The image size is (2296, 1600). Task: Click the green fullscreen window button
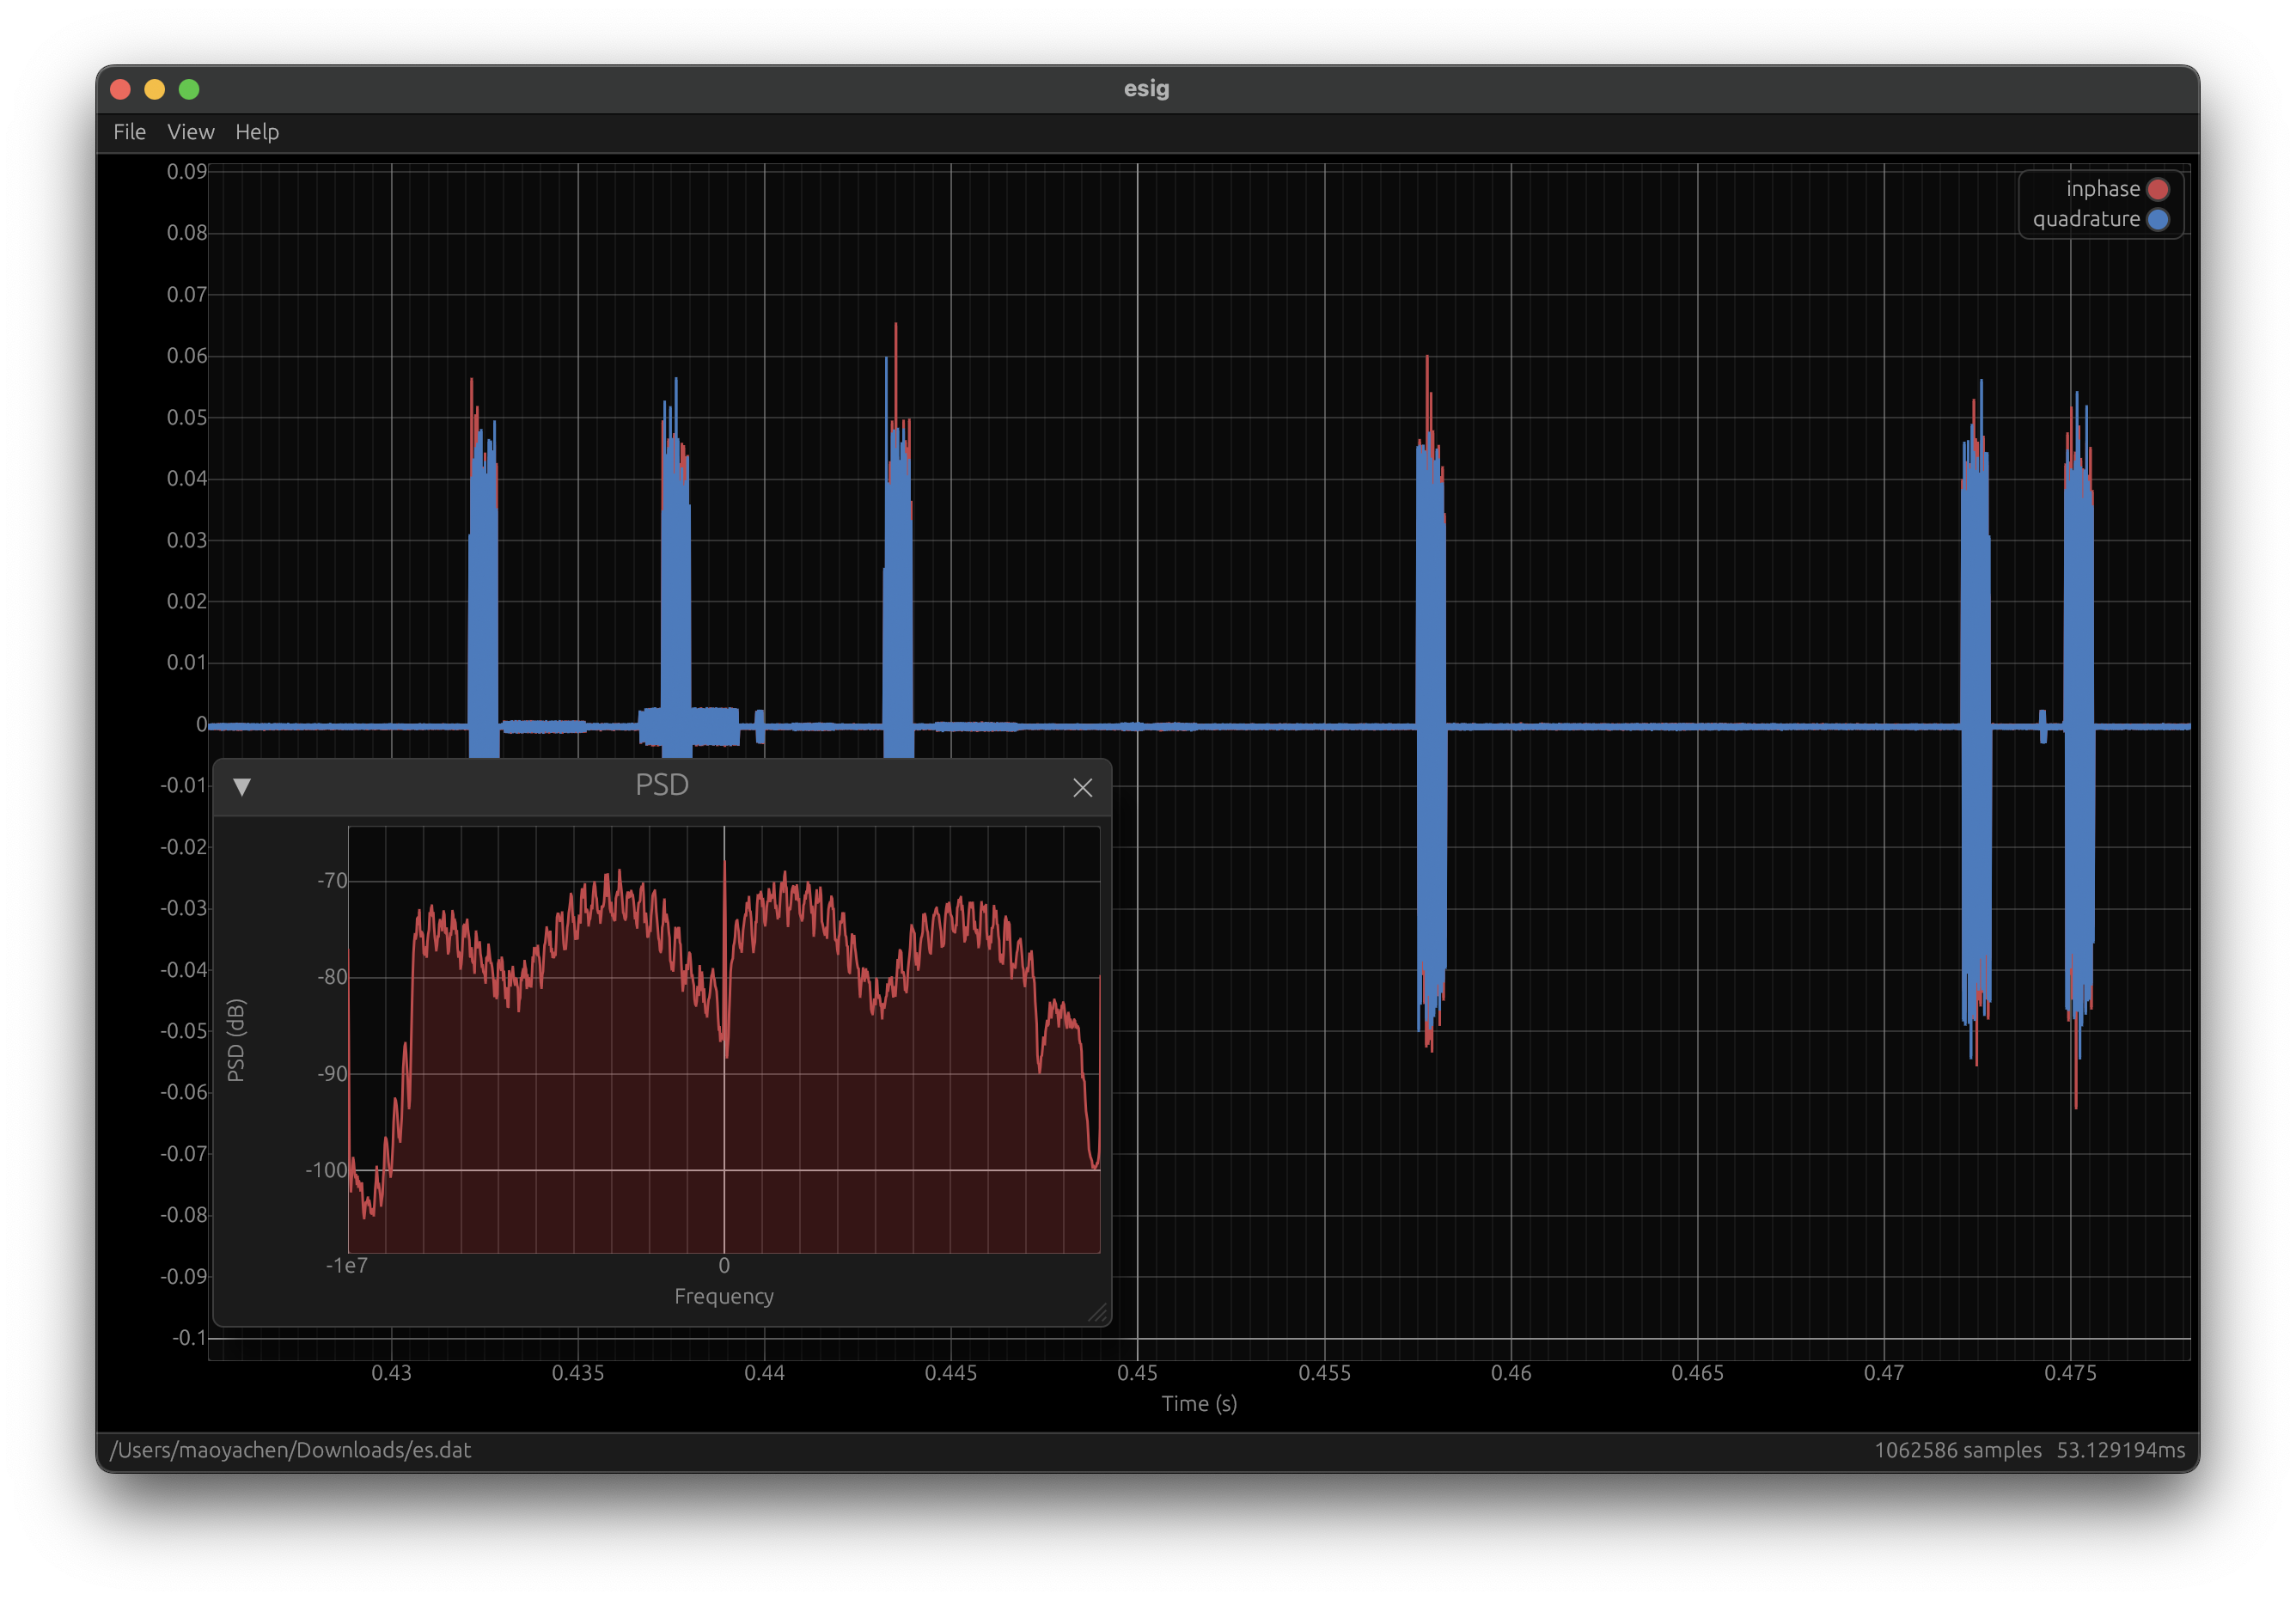[x=189, y=90]
